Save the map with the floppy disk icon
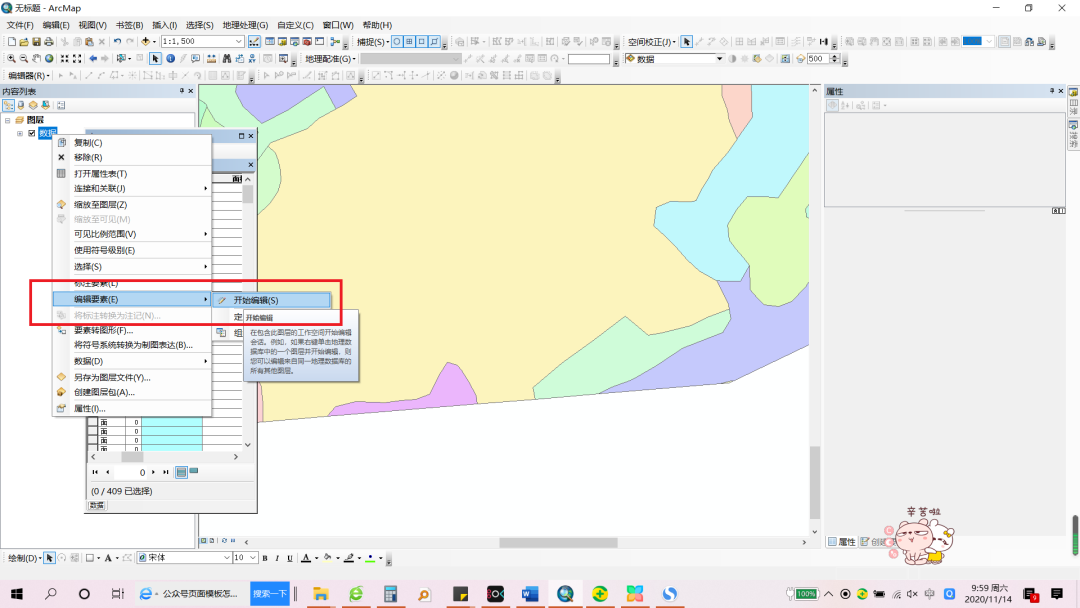The height and width of the screenshot is (608, 1080). (37, 42)
